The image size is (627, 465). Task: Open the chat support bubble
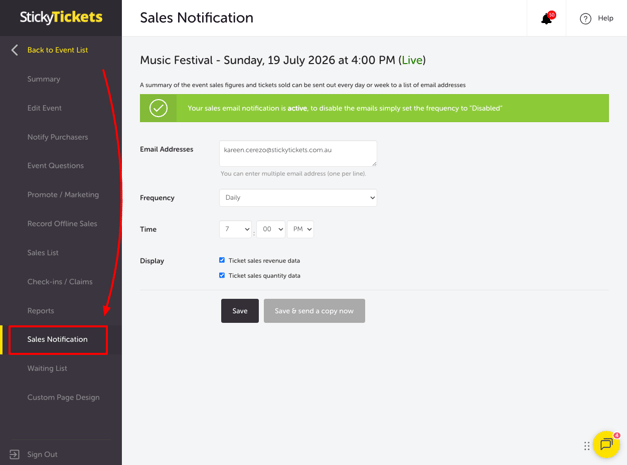[x=606, y=444]
